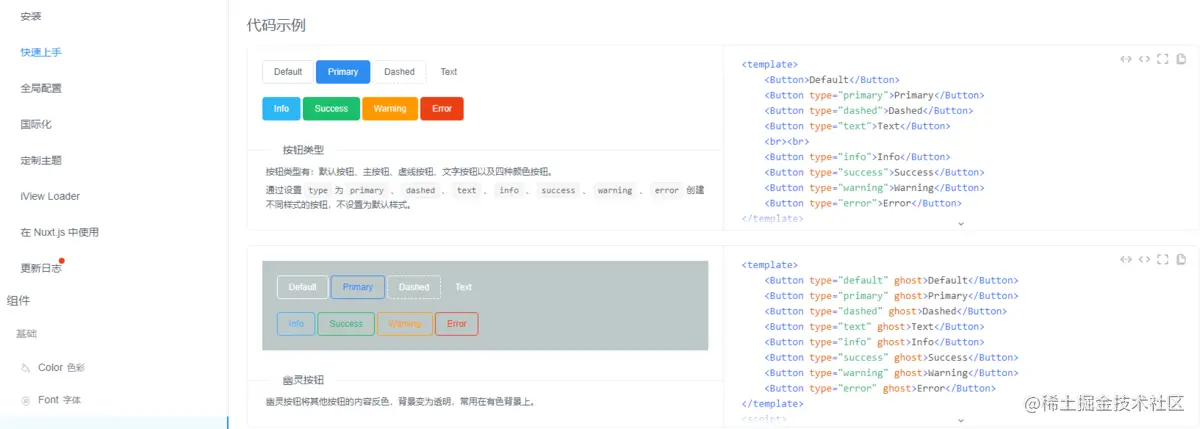Click the double-arrow icon in the first code panel
The height and width of the screenshot is (429, 1200).
coord(1126,59)
